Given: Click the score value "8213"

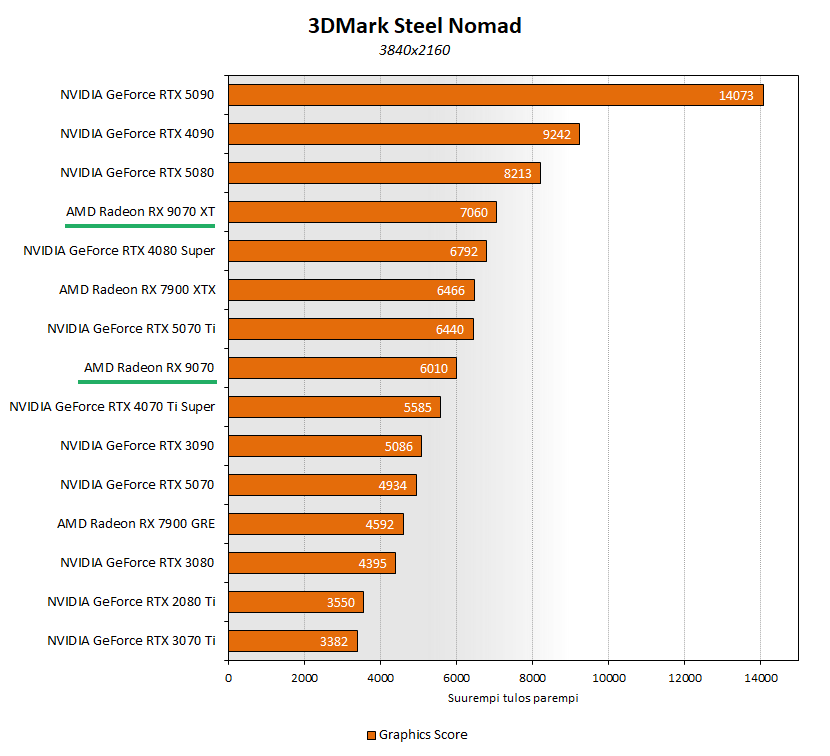Looking at the screenshot, I should tap(518, 174).
